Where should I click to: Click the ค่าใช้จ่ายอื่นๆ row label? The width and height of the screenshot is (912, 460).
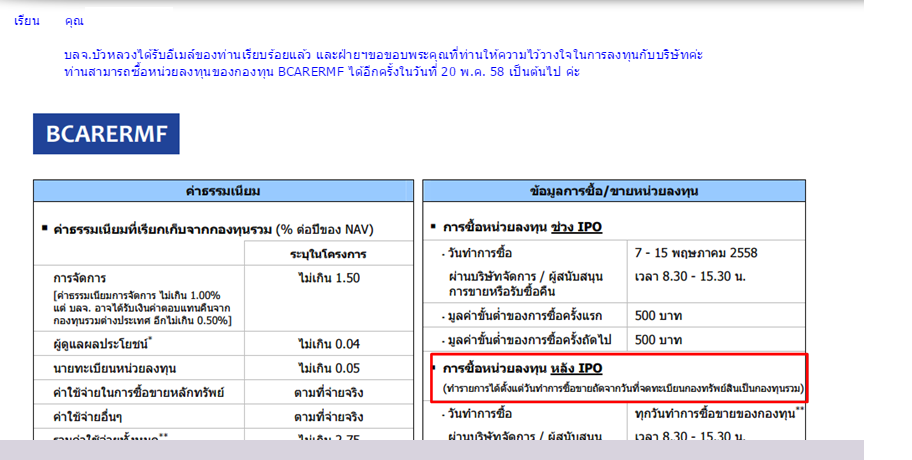click(x=87, y=417)
